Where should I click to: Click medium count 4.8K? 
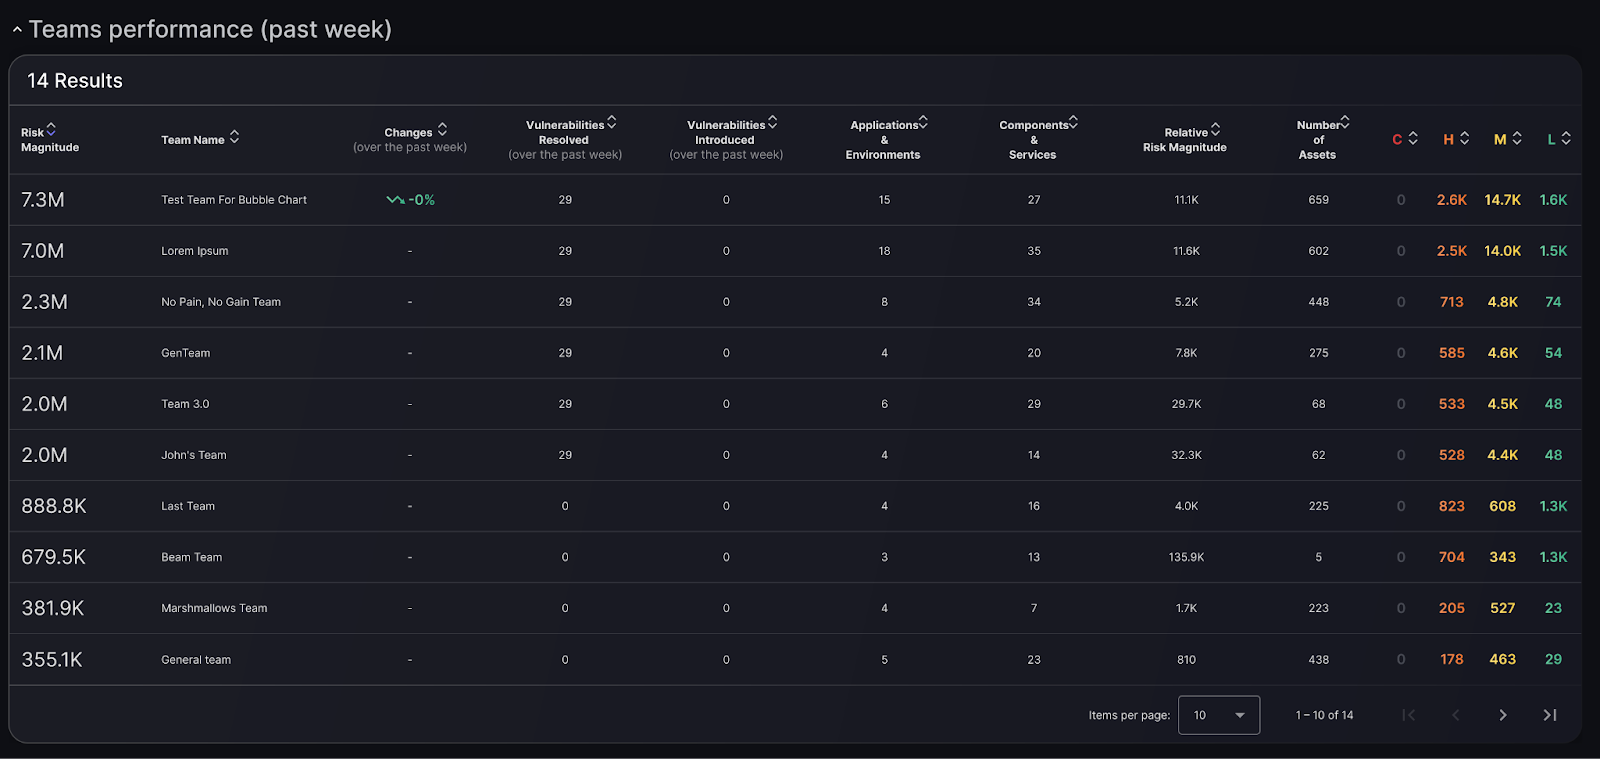(1503, 302)
